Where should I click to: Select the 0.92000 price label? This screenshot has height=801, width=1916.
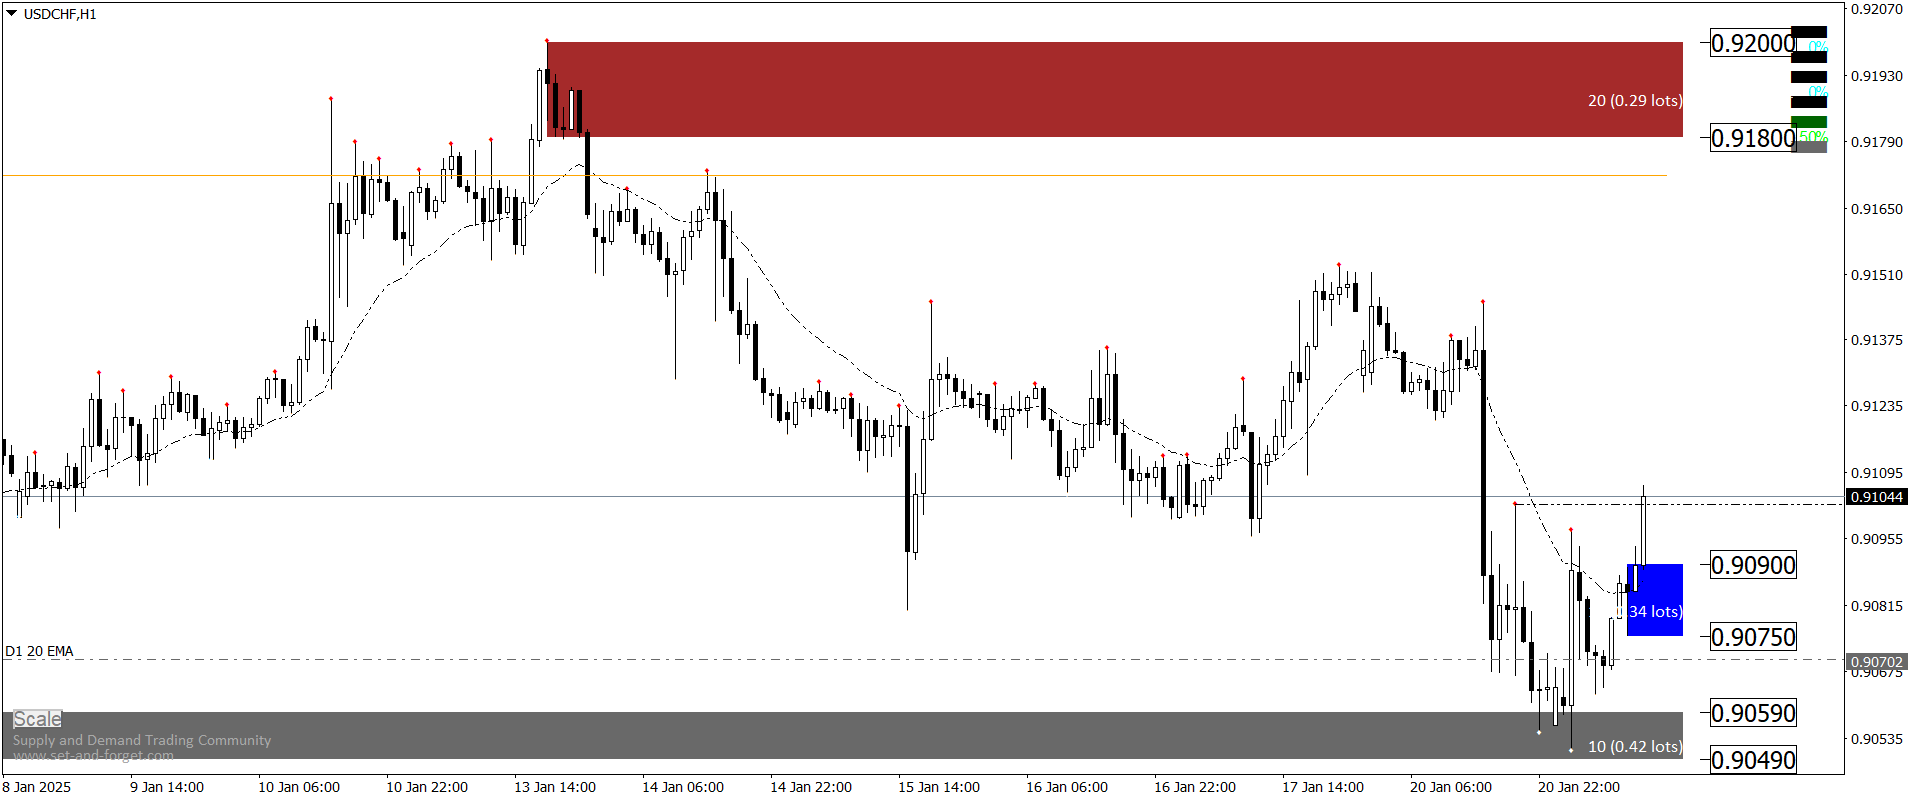click(x=1753, y=43)
